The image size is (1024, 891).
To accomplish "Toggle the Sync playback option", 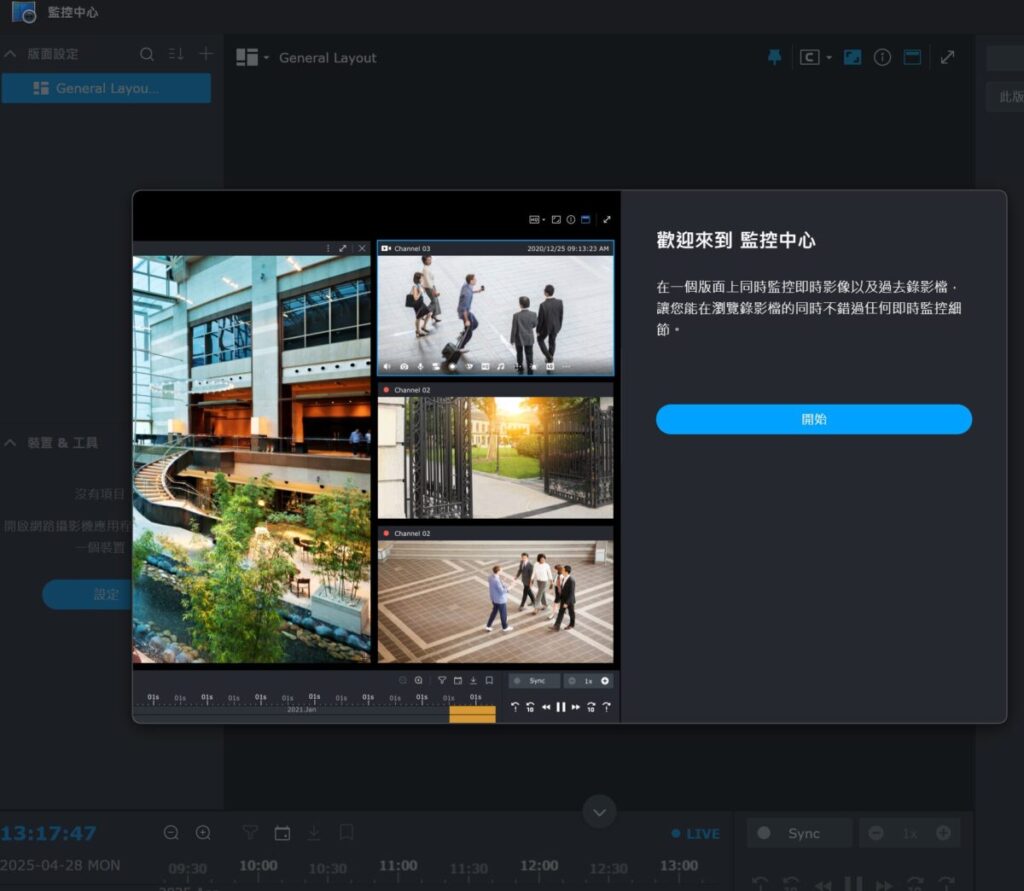I will tap(799, 833).
